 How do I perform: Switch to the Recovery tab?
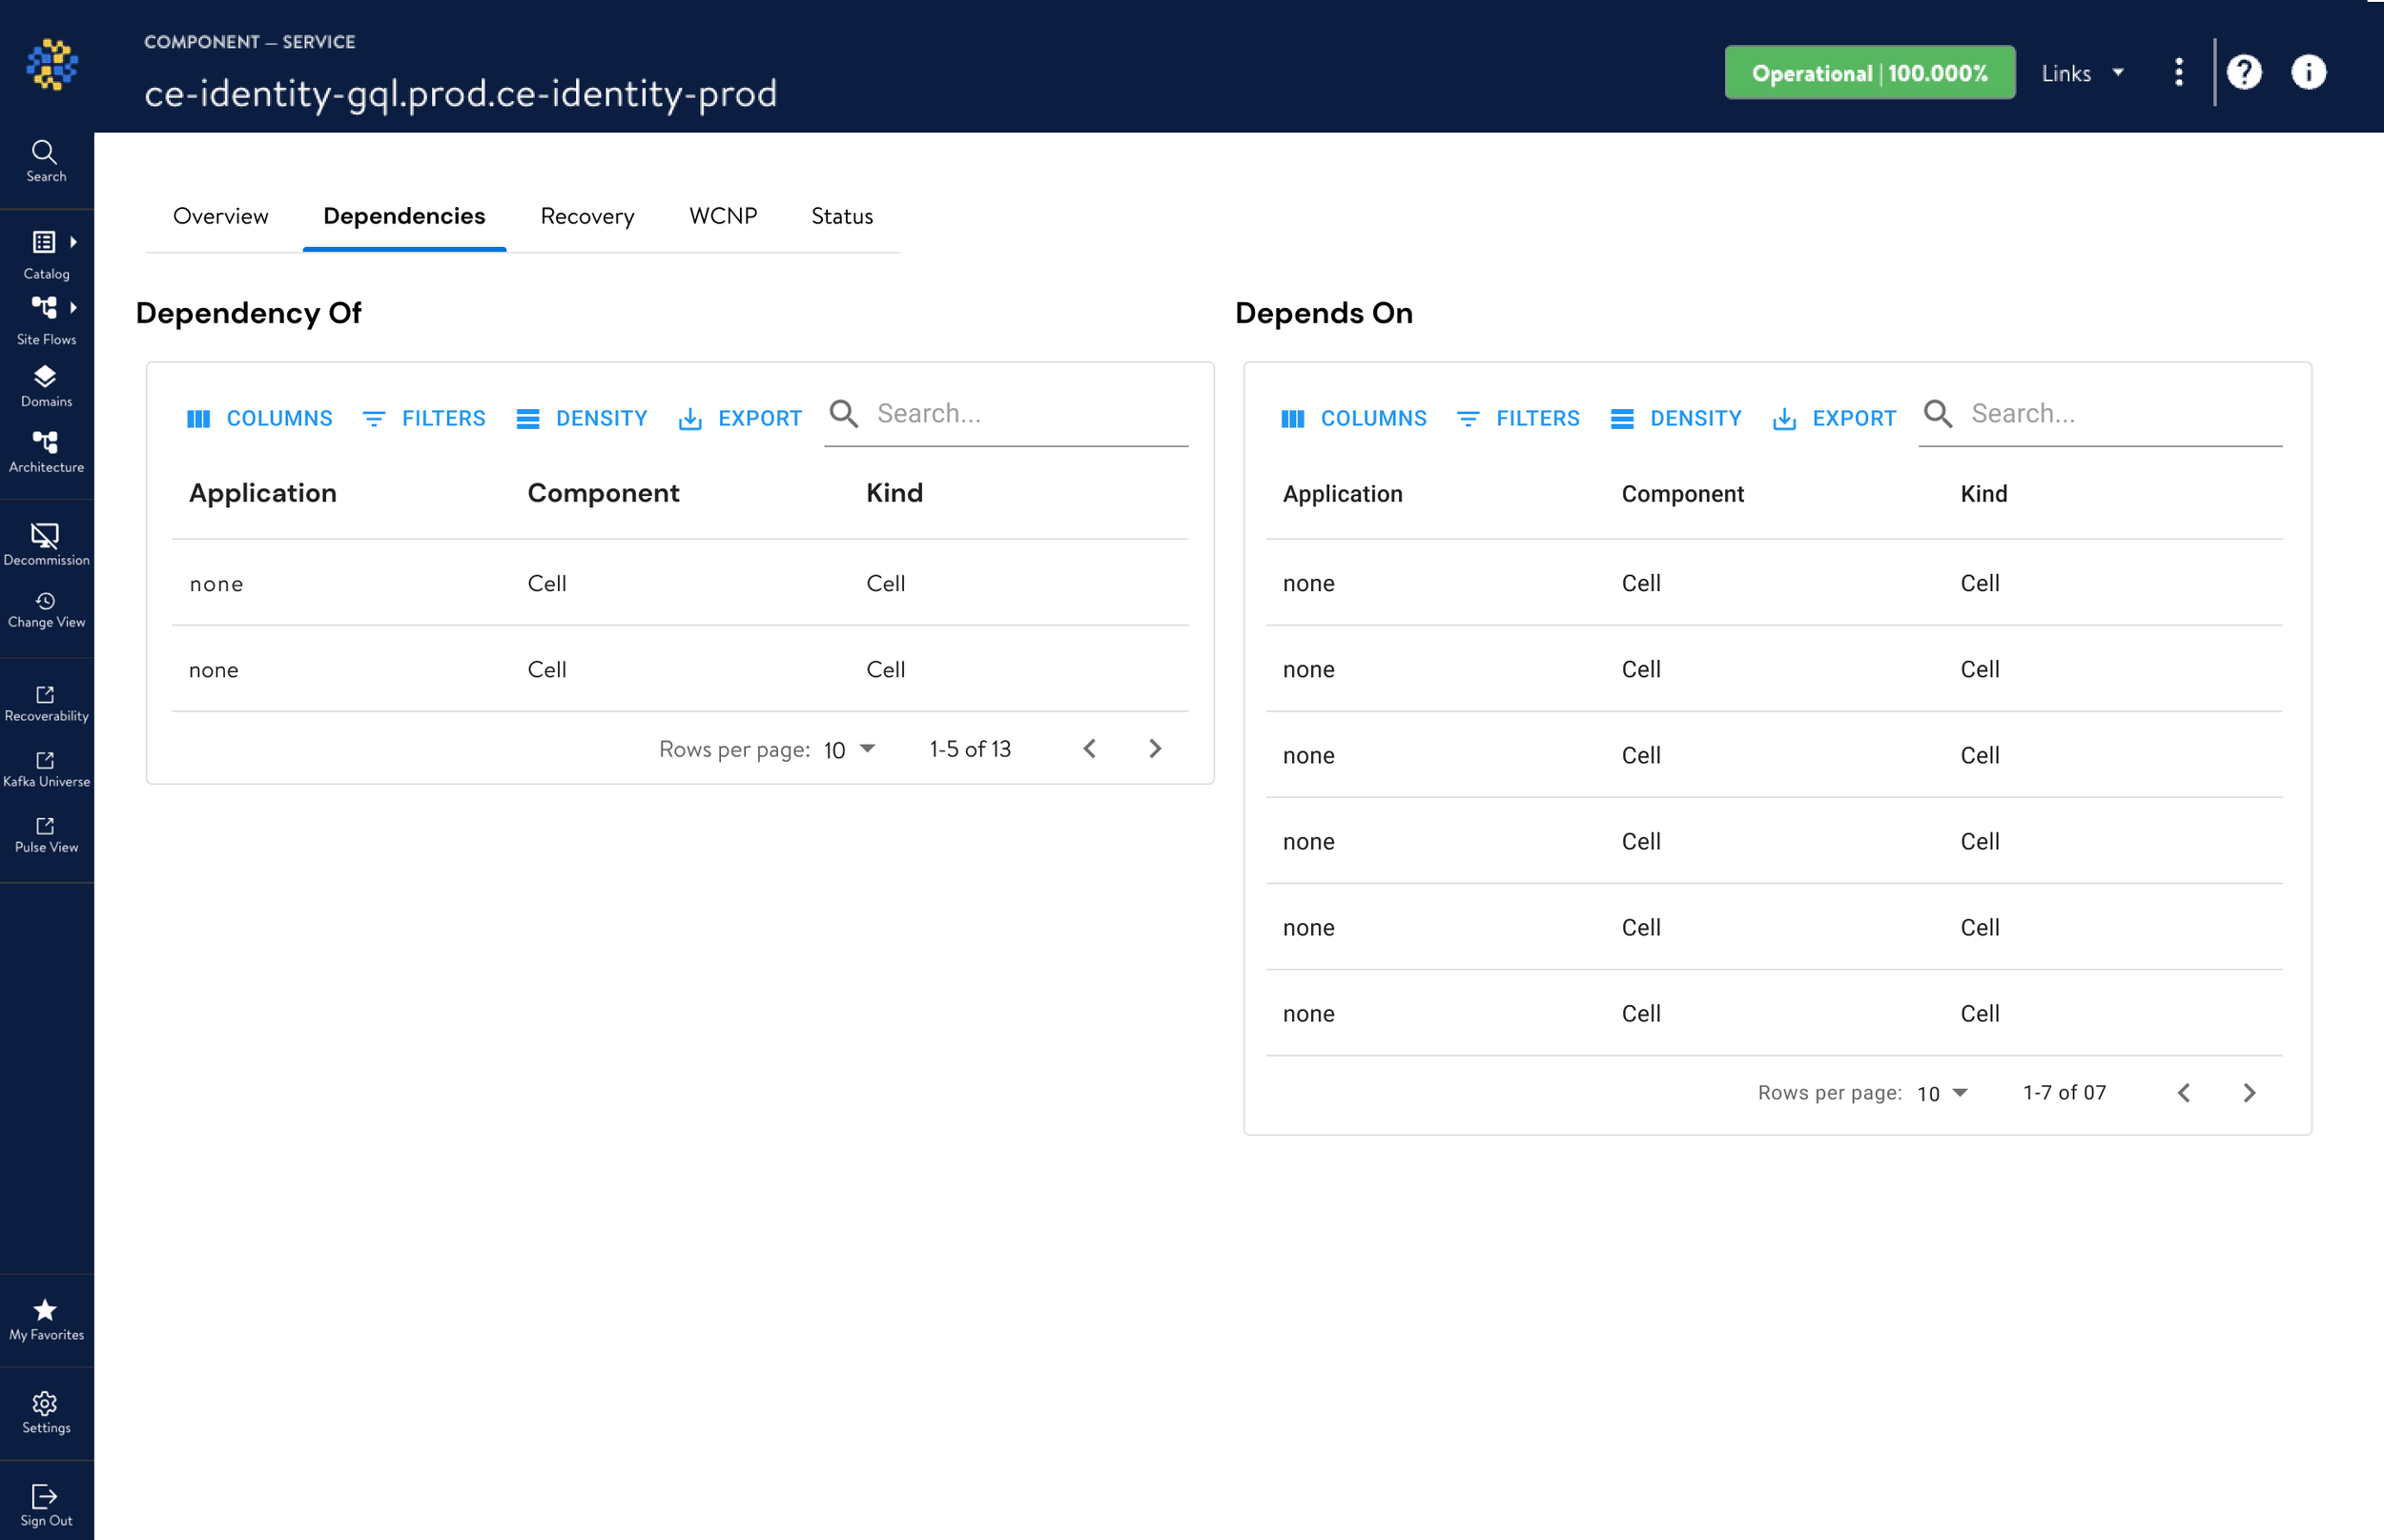click(587, 216)
